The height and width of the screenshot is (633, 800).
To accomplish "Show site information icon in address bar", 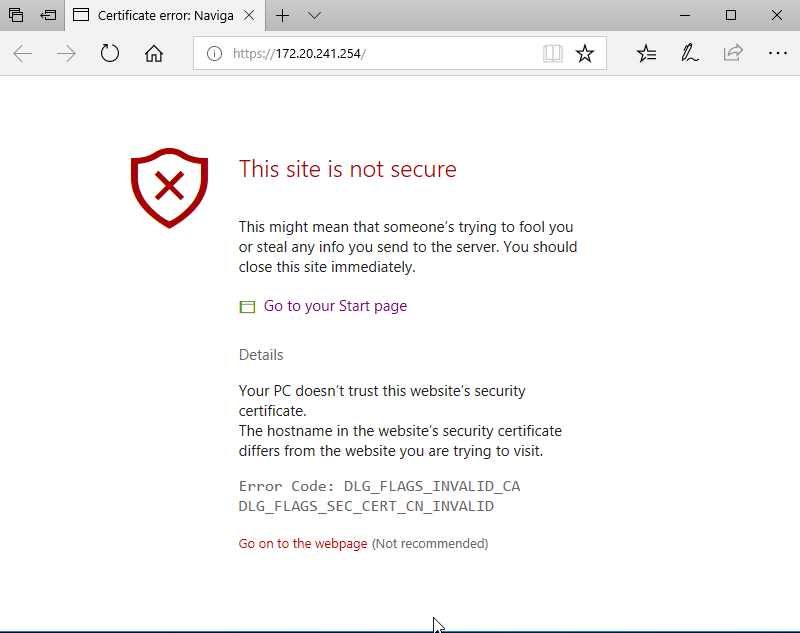I will click(214, 53).
